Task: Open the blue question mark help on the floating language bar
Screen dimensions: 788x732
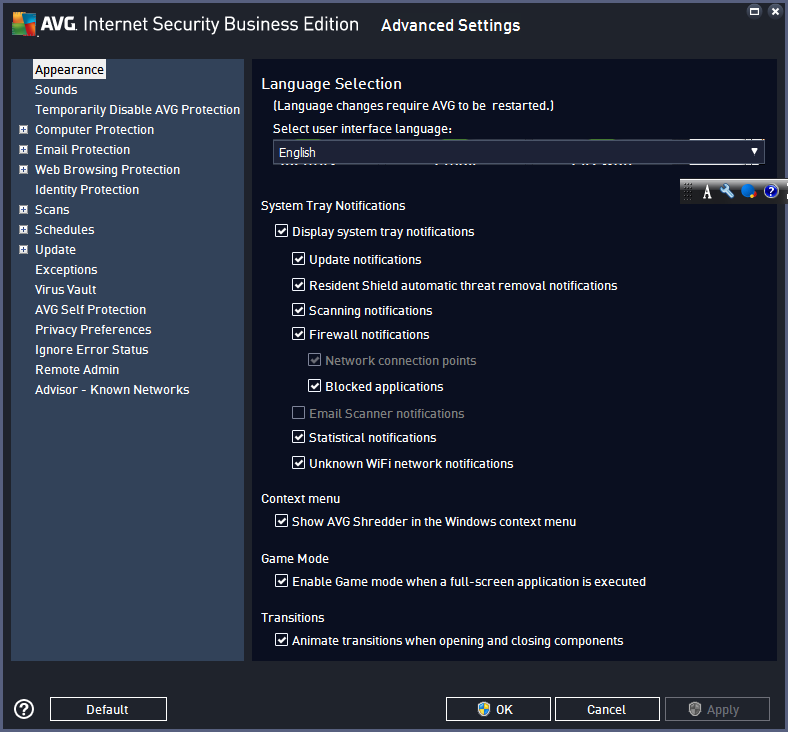Action: (771, 191)
